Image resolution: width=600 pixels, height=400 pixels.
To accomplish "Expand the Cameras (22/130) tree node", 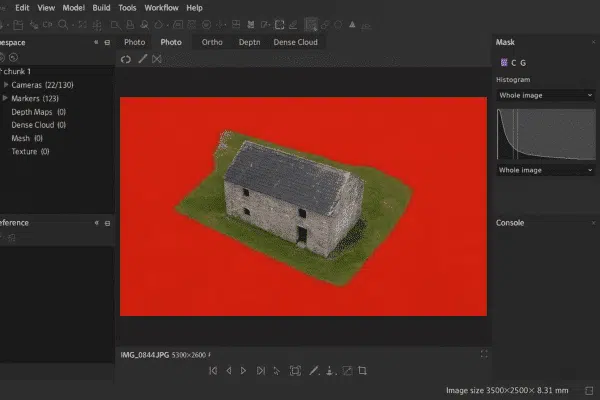I will coord(6,85).
